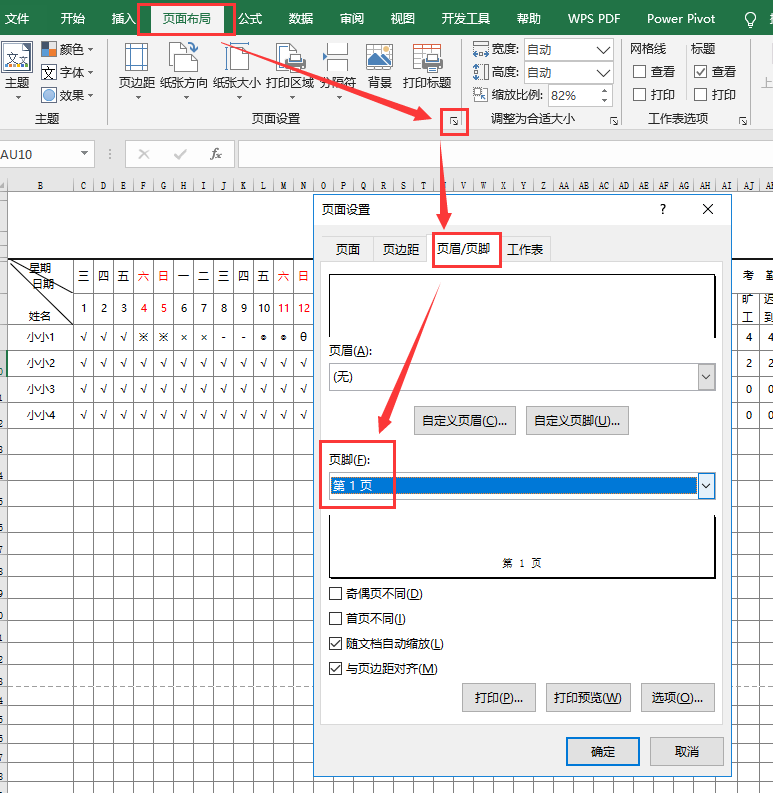Click the Print Preview (打印预览) button

click(x=588, y=697)
